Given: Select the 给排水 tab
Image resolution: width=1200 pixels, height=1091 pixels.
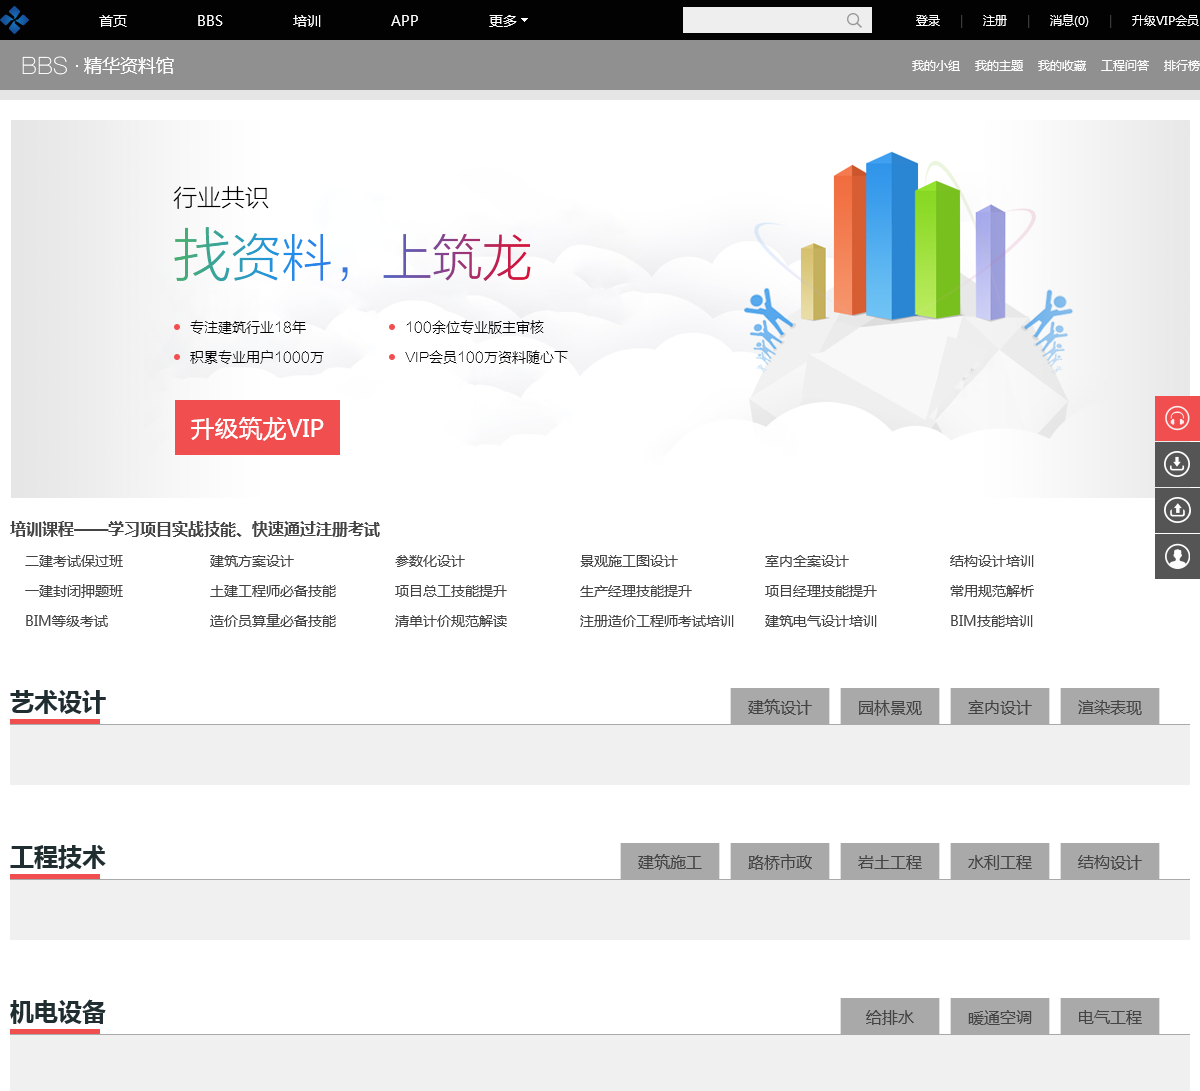Looking at the screenshot, I should pos(890,1017).
